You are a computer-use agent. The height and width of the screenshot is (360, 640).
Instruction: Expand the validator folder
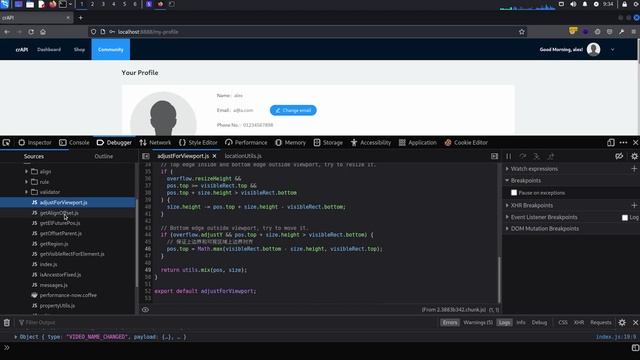coord(27,192)
